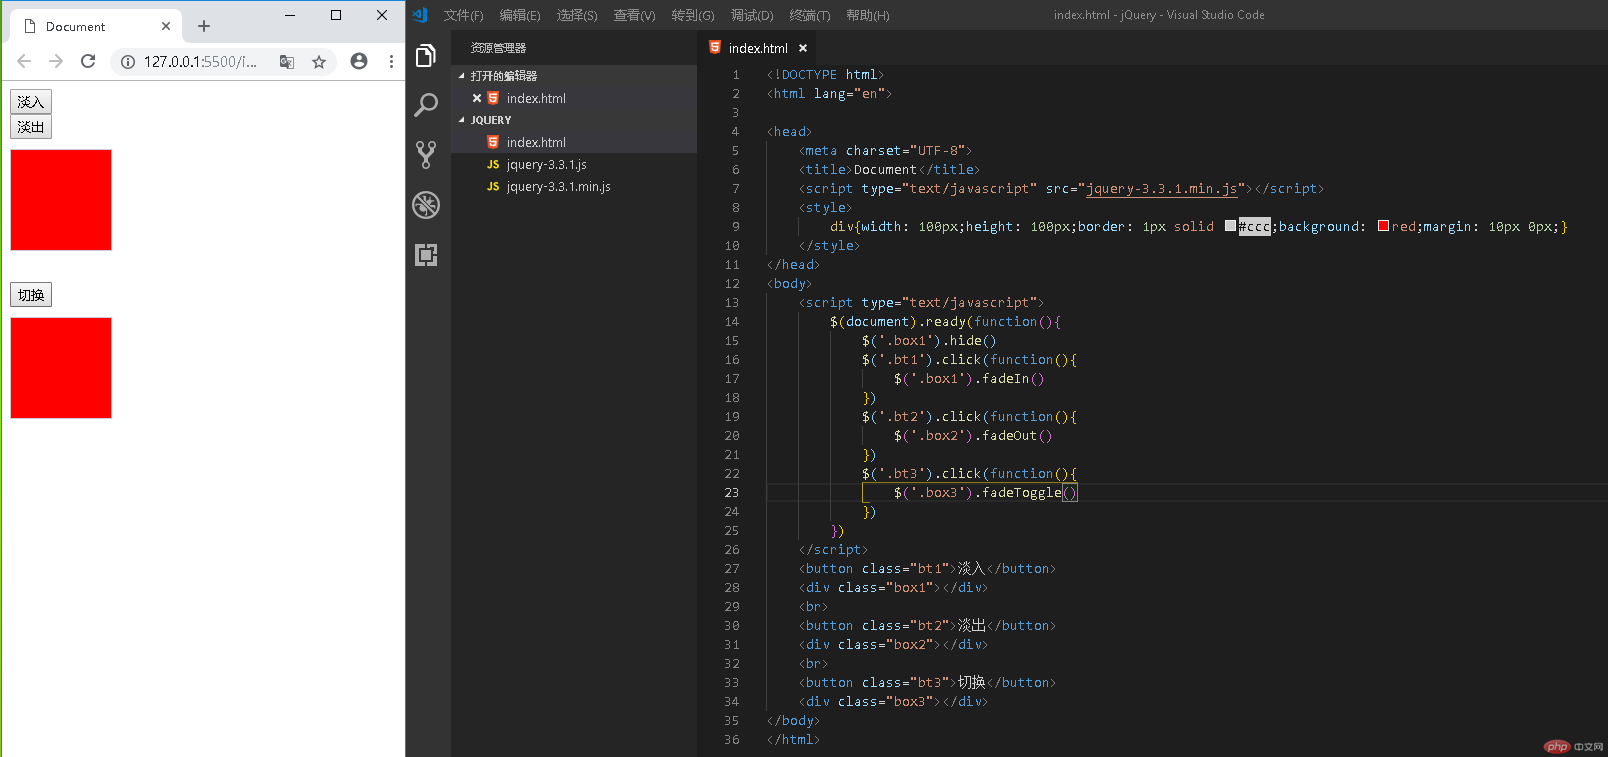Click the browser address bar URL
This screenshot has height=757, width=1608.
[x=200, y=61]
